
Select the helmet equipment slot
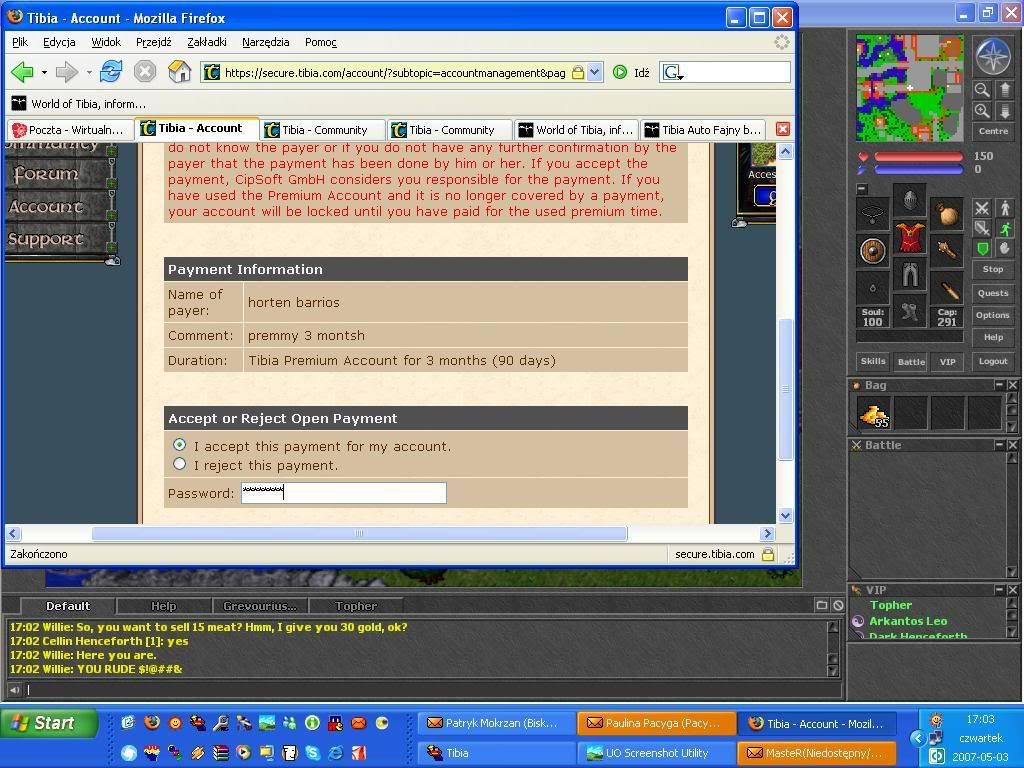point(910,201)
